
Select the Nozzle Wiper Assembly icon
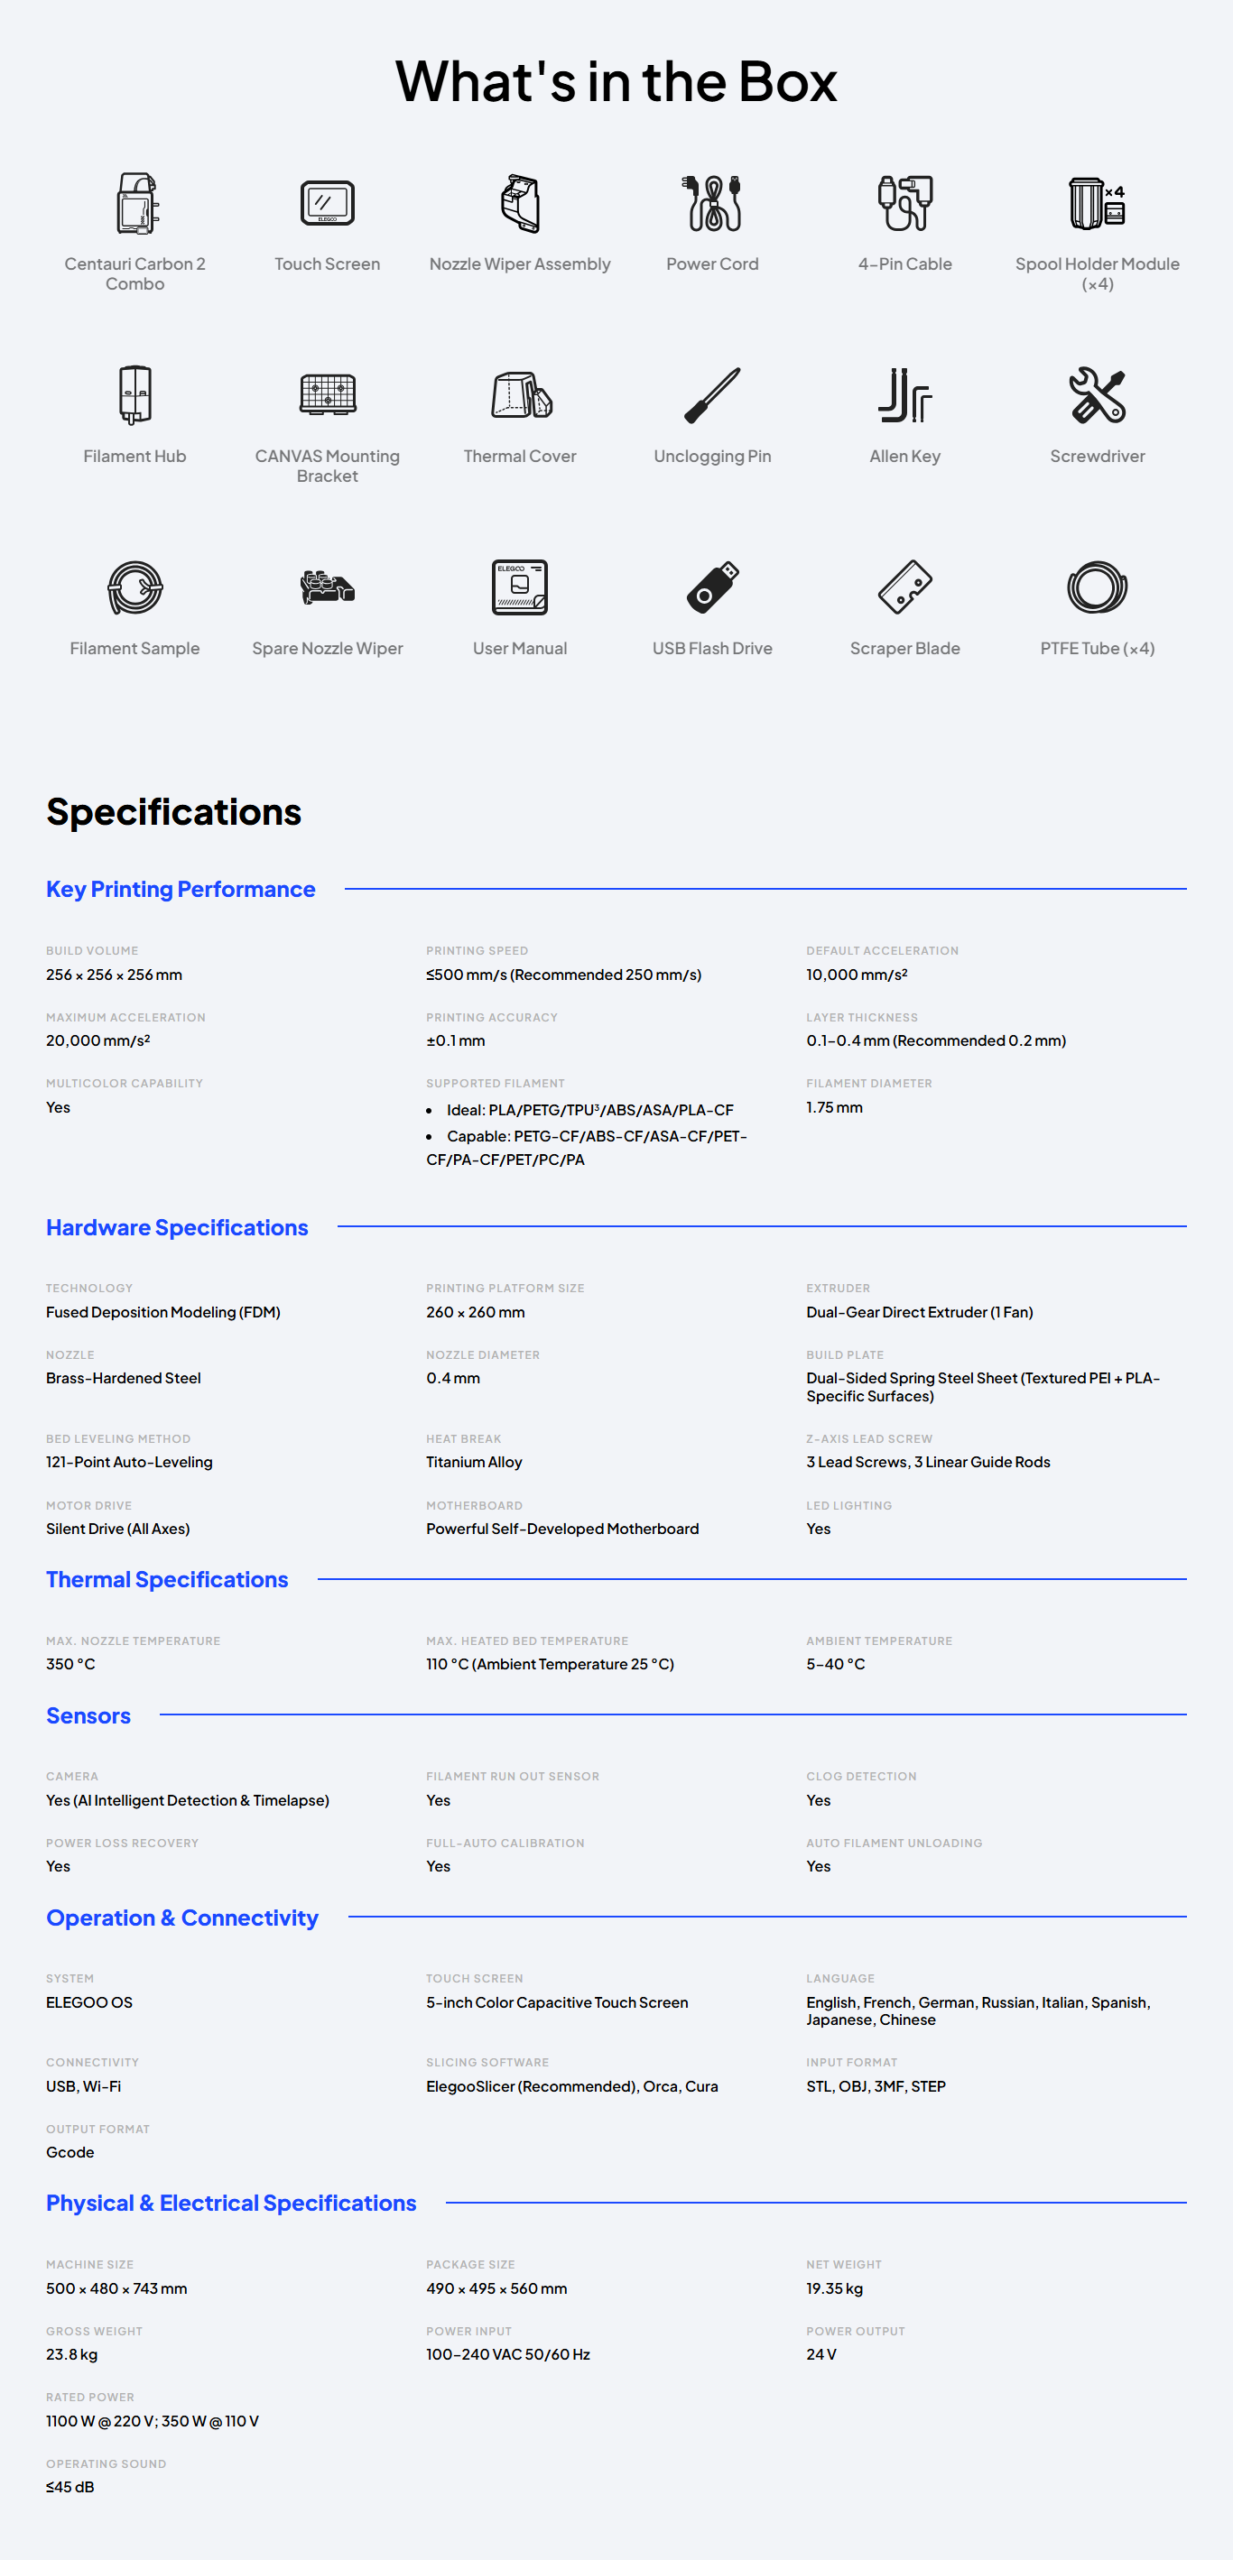(520, 203)
